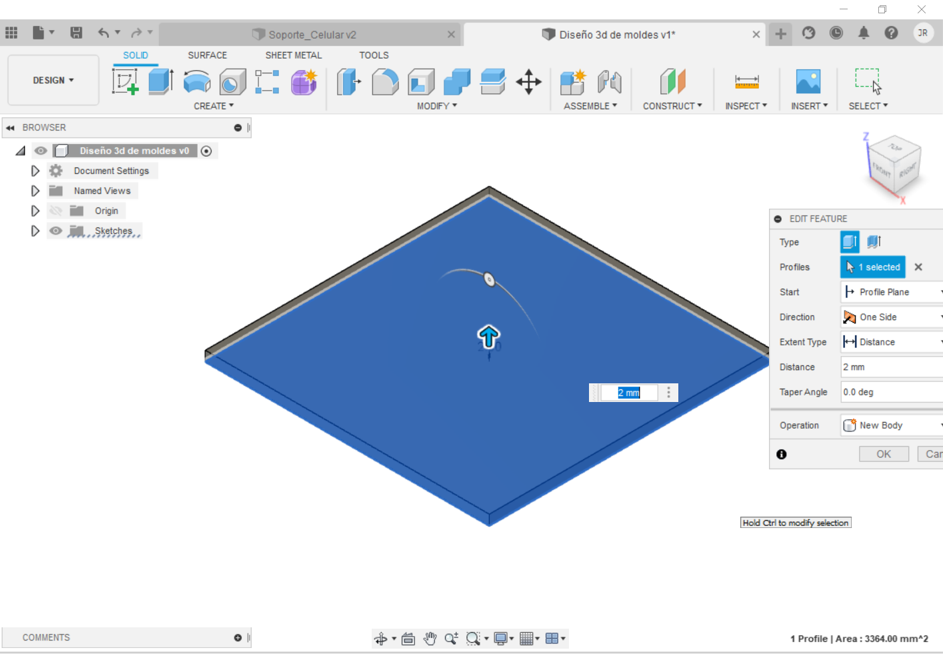Choose the Extrude type option
This screenshot has height=654, width=943.
(849, 242)
